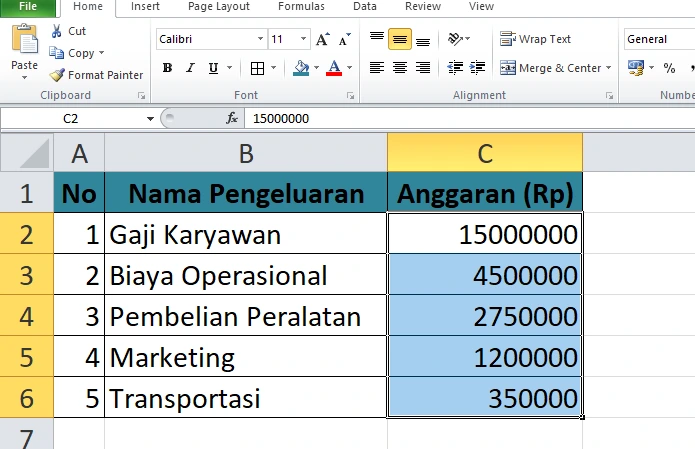This screenshot has width=695, height=449.
Task: Toggle Underline formatting
Action: tap(213, 68)
